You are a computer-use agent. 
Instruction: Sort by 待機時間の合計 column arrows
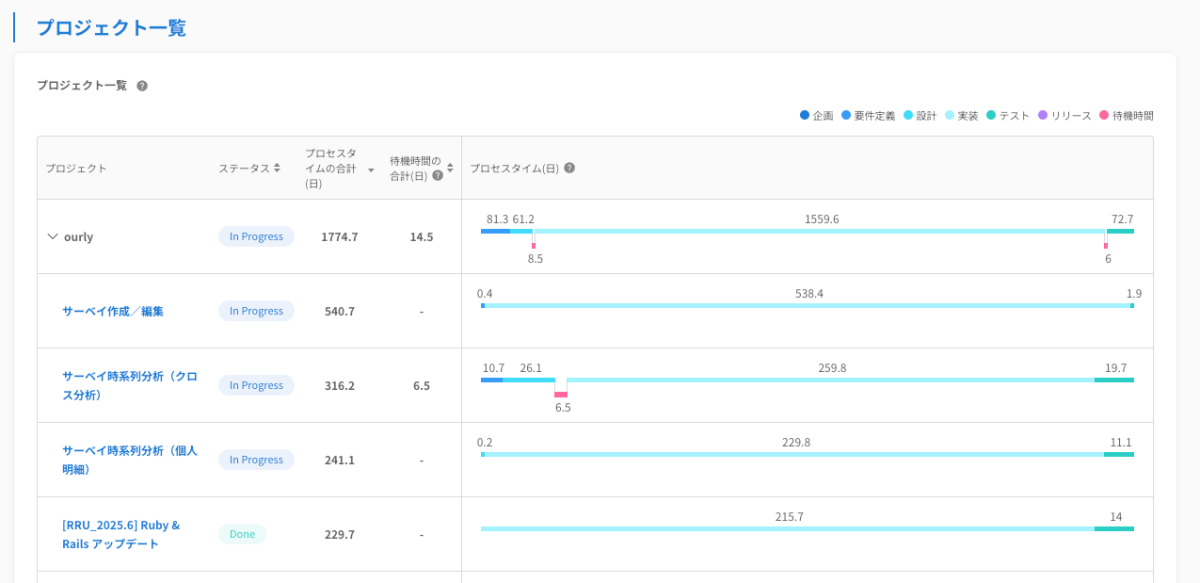(450, 168)
